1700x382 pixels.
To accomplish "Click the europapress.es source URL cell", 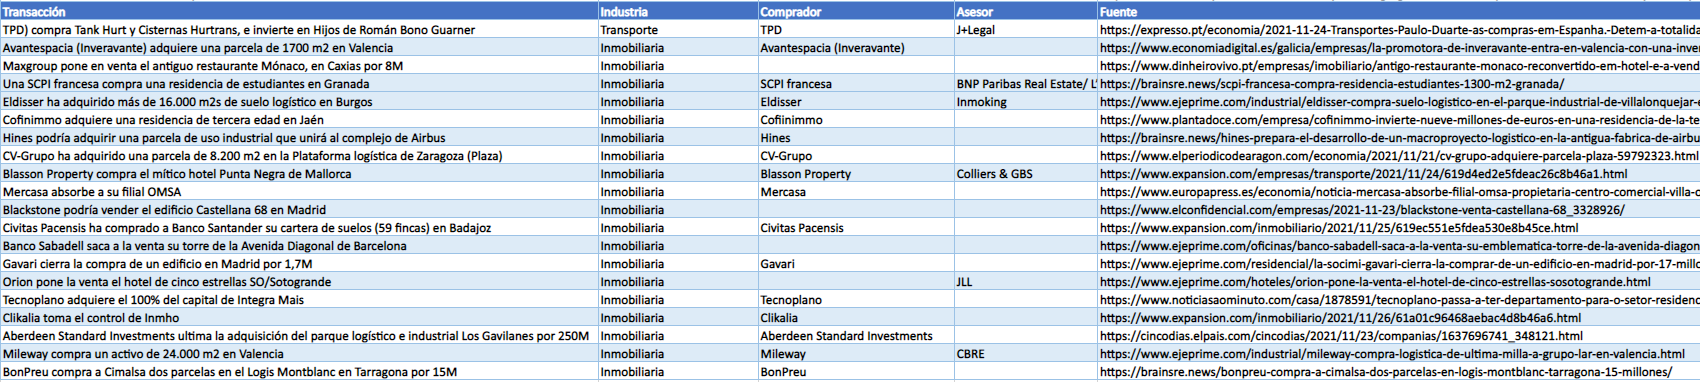I will pyautogui.click(x=1399, y=192).
